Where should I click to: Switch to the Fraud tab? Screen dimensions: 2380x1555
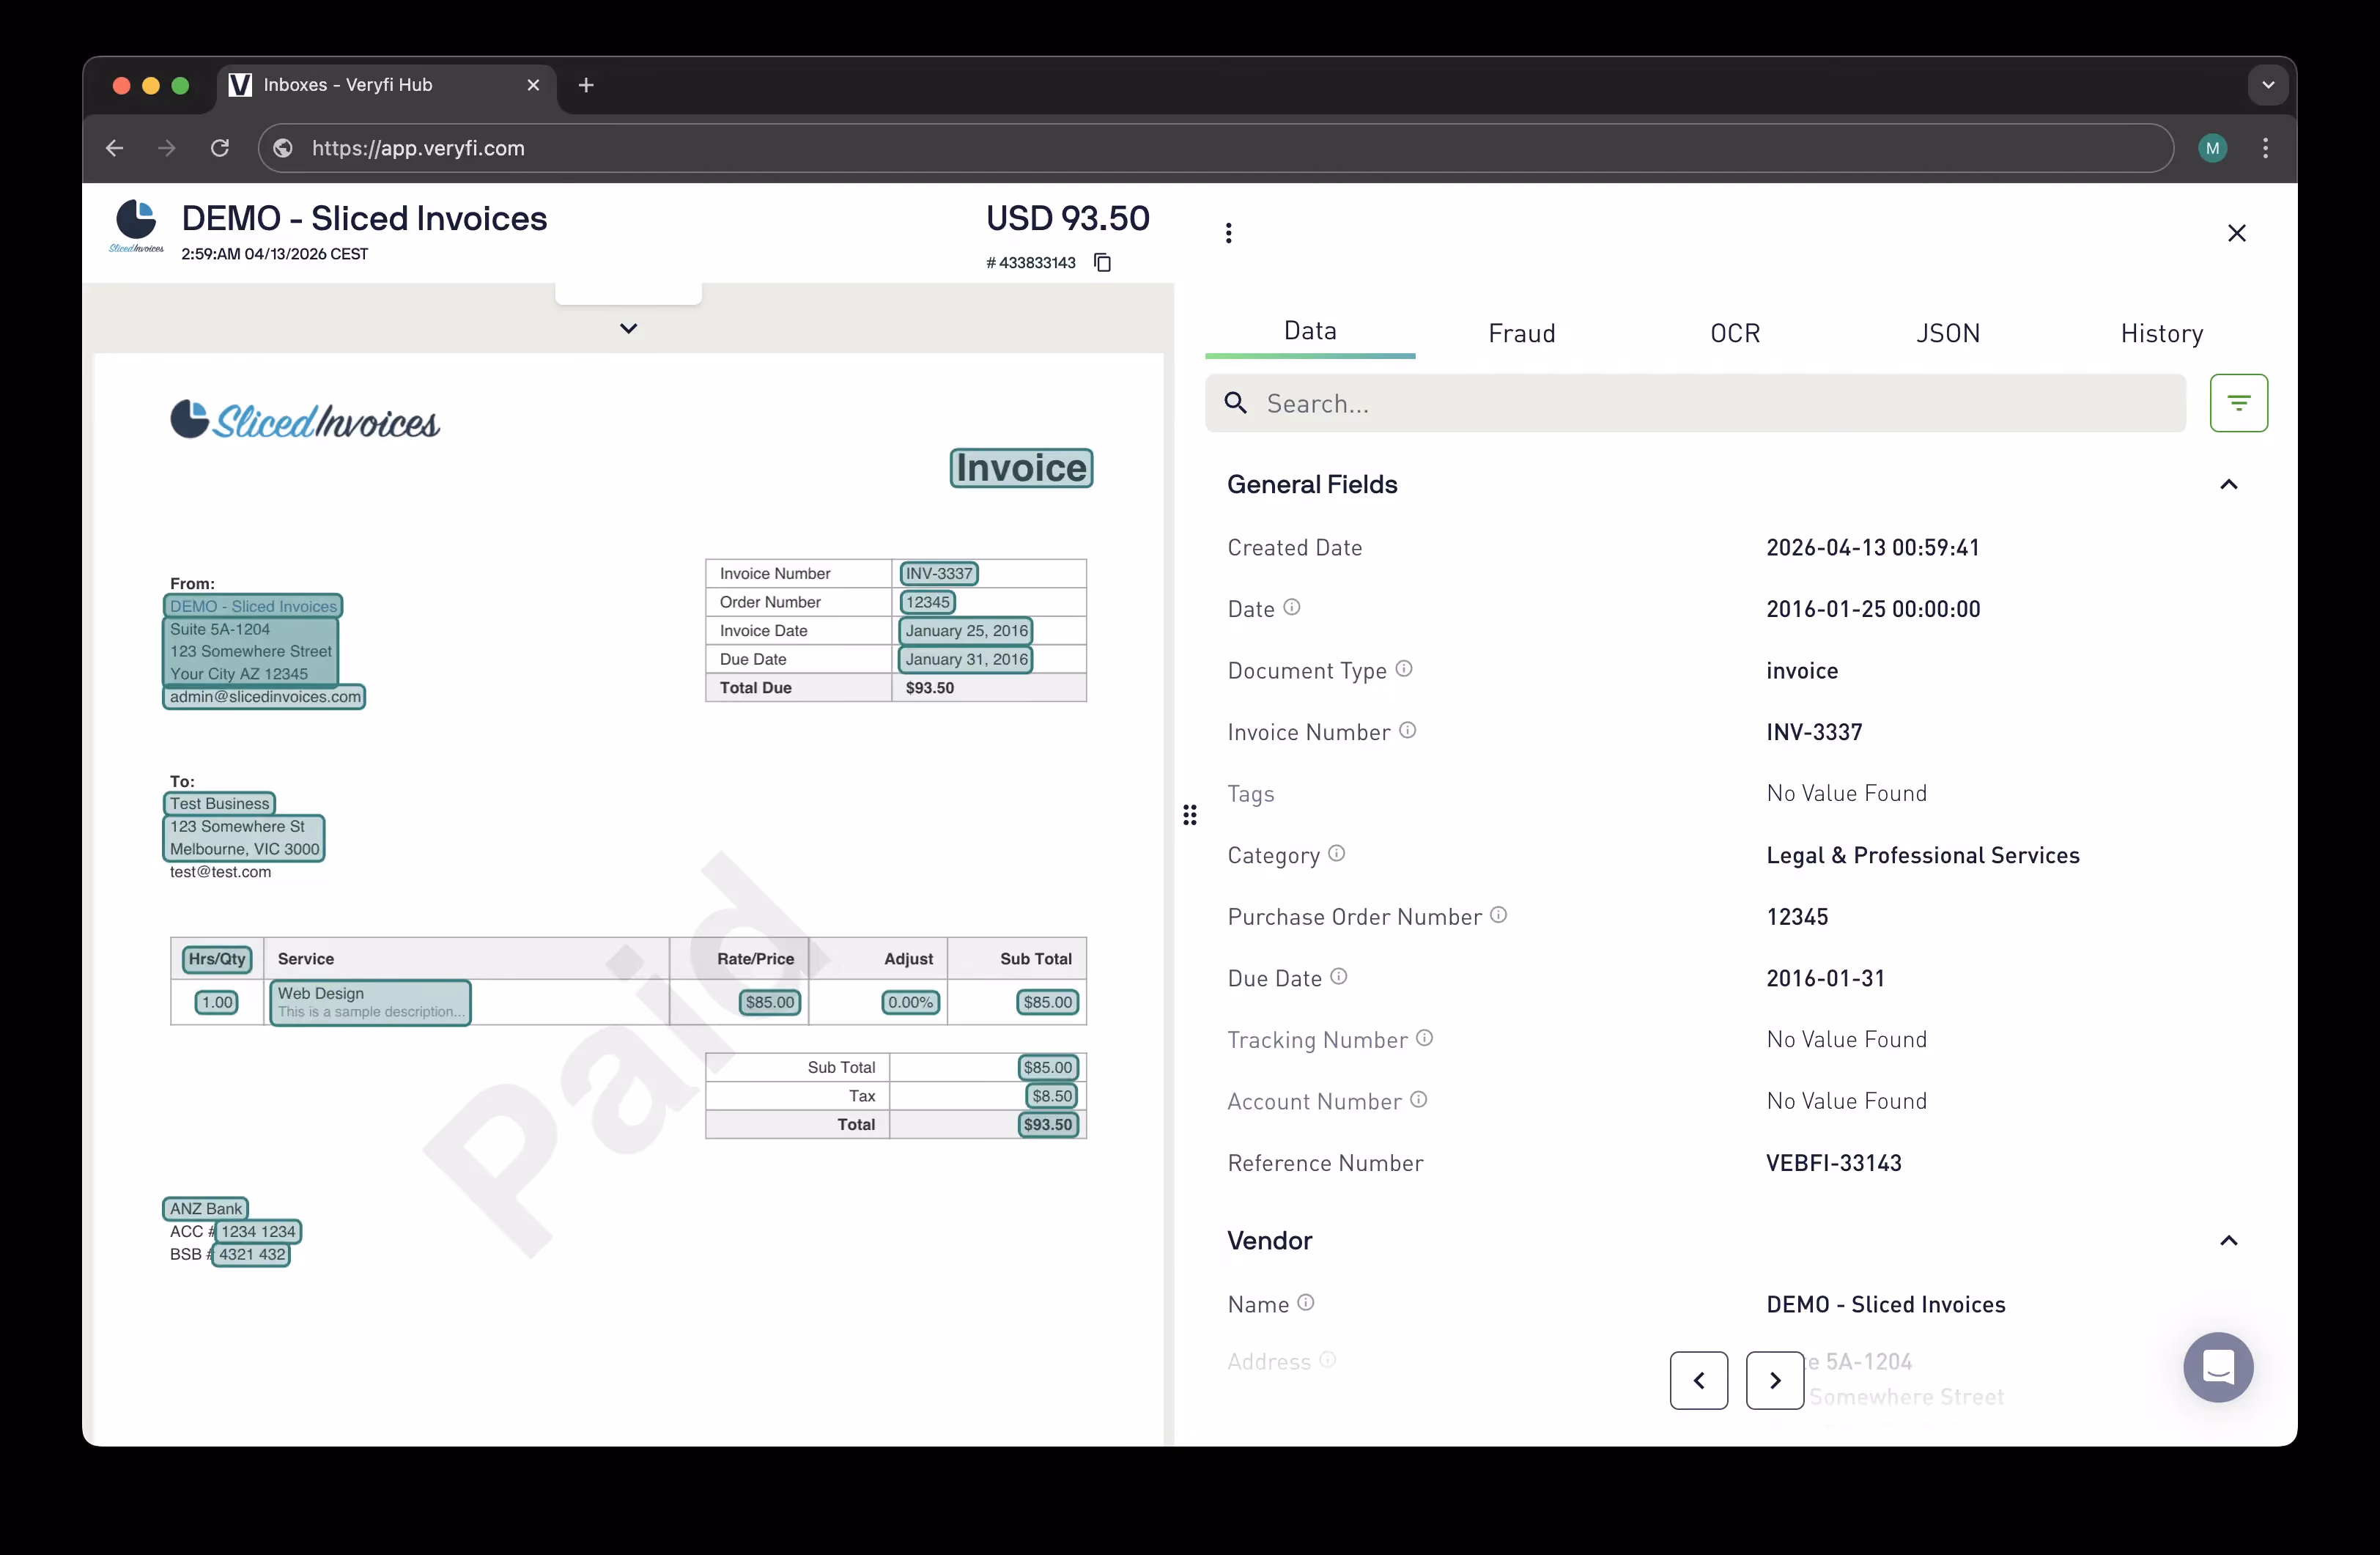(x=1522, y=333)
